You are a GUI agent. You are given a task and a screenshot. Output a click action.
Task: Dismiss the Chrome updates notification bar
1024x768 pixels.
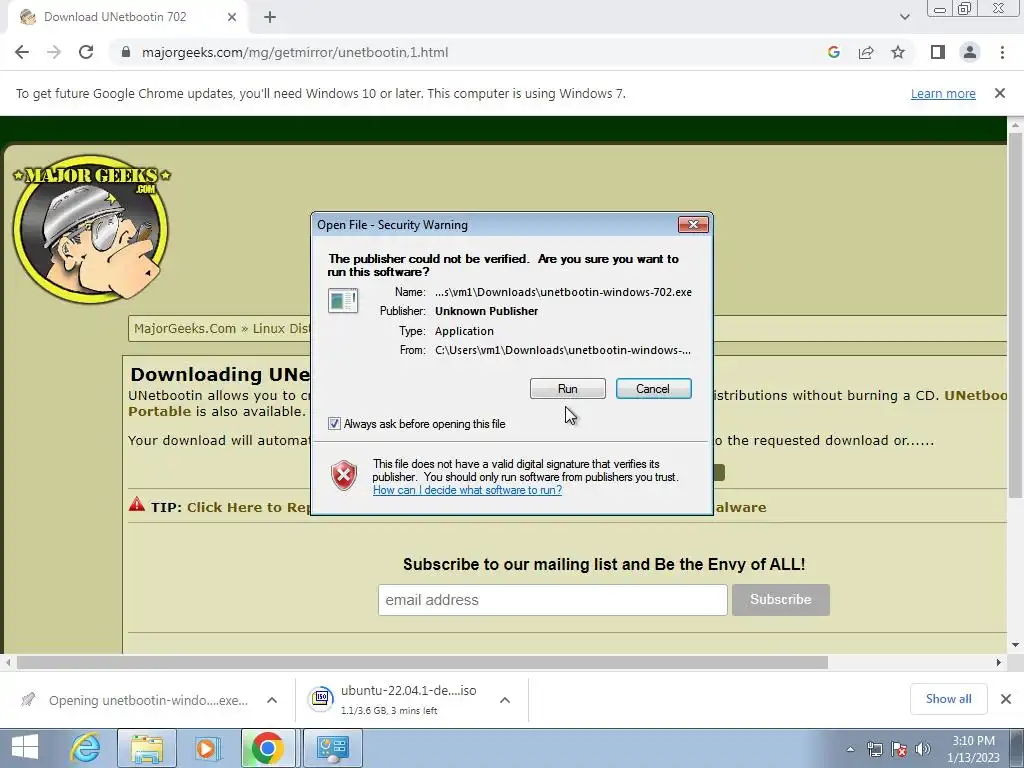pos(999,93)
